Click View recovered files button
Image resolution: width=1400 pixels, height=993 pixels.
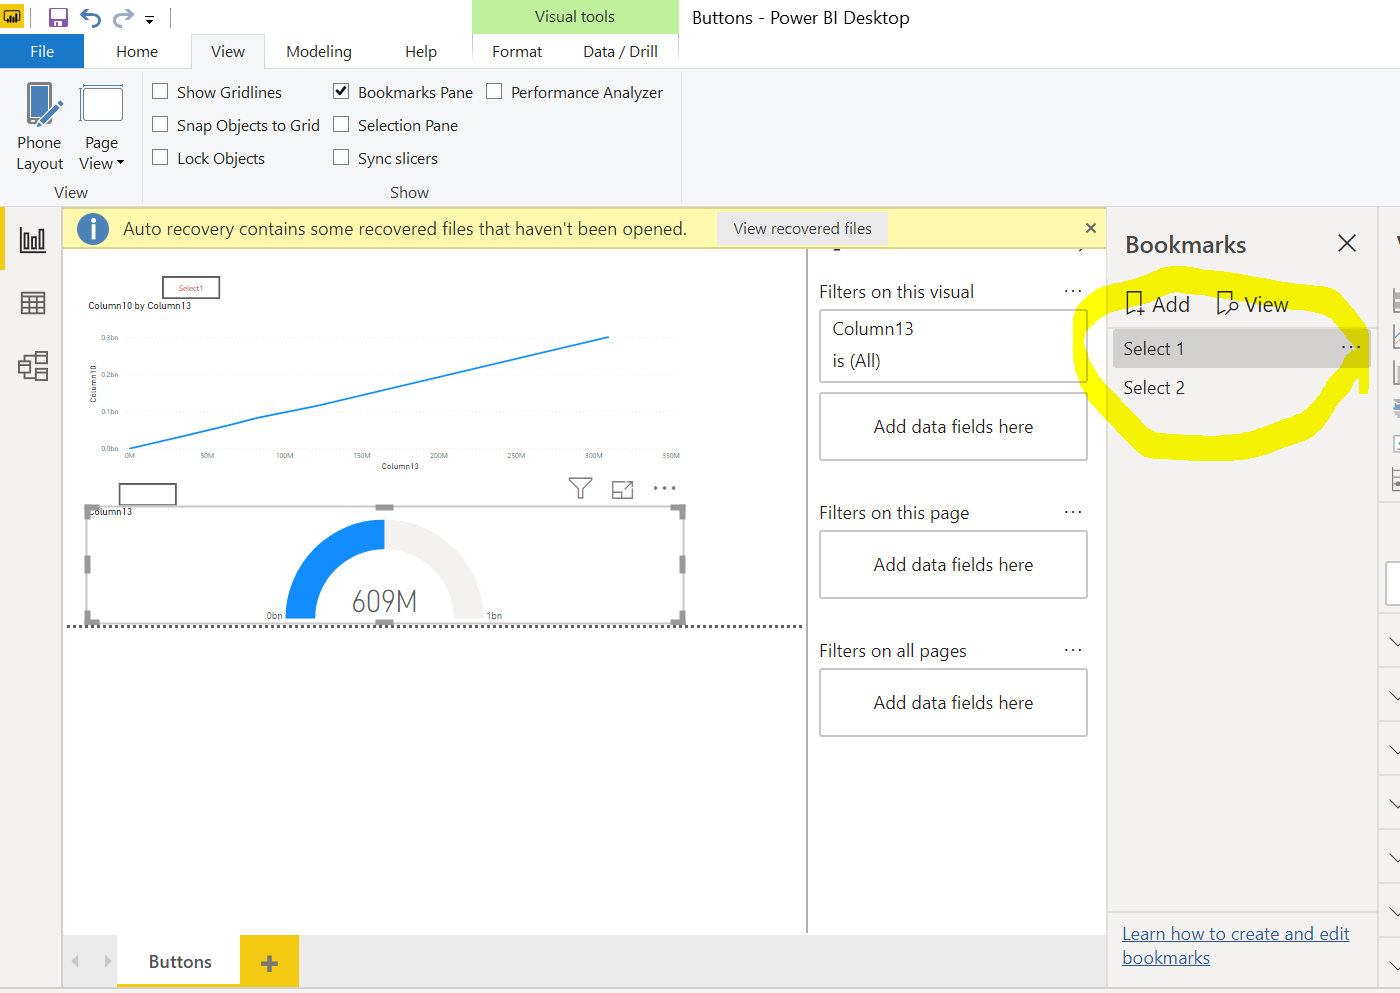(802, 229)
